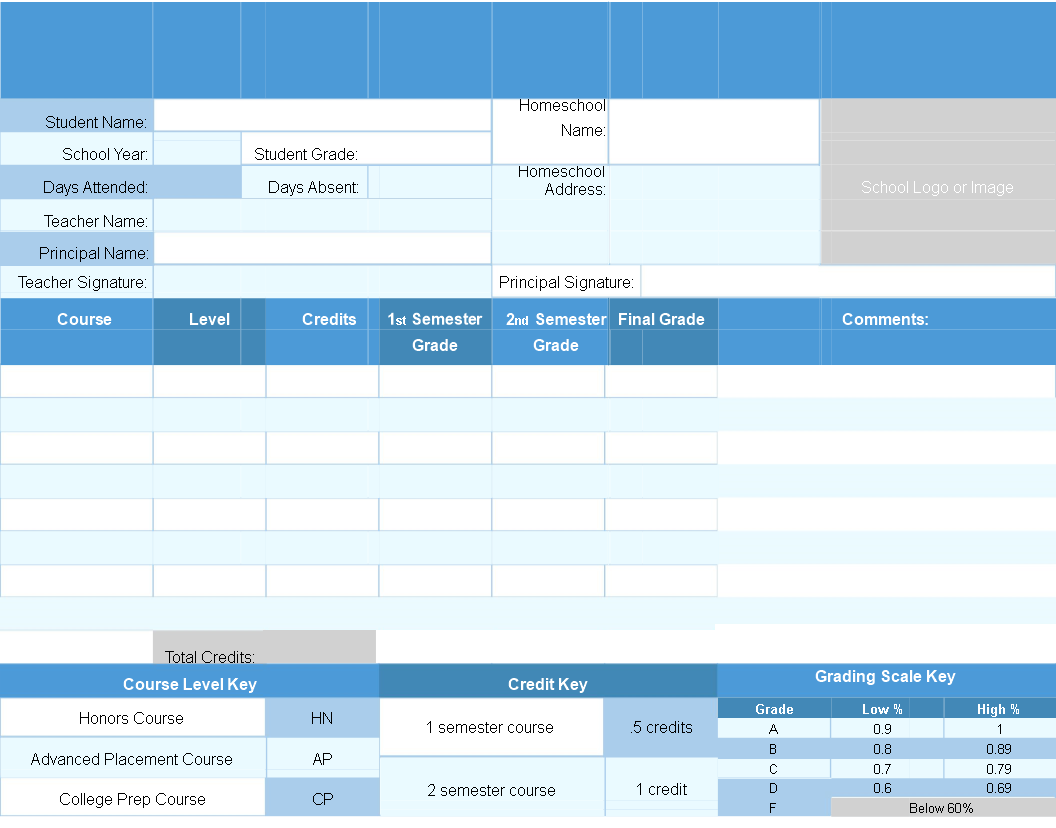Click the '1 semester course' cell
Image resolution: width=1056 pixels, height=828 pixels.
[491, 727]
